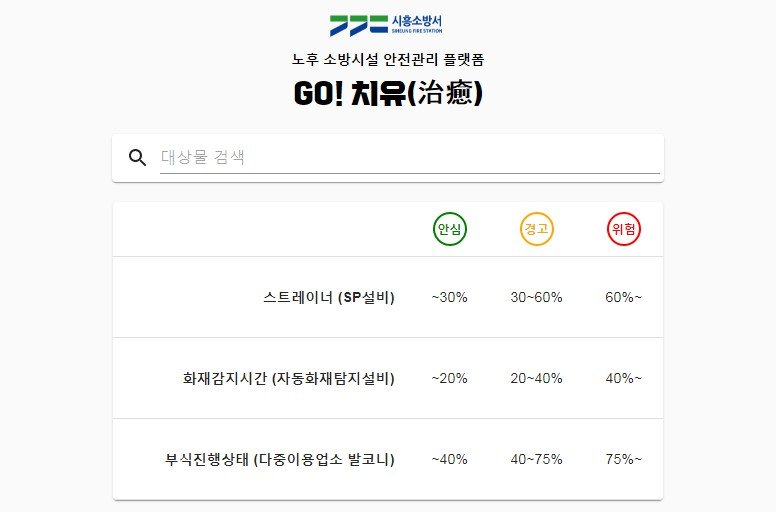
Task: Click the 60%~ danger value
Action: 624,297
